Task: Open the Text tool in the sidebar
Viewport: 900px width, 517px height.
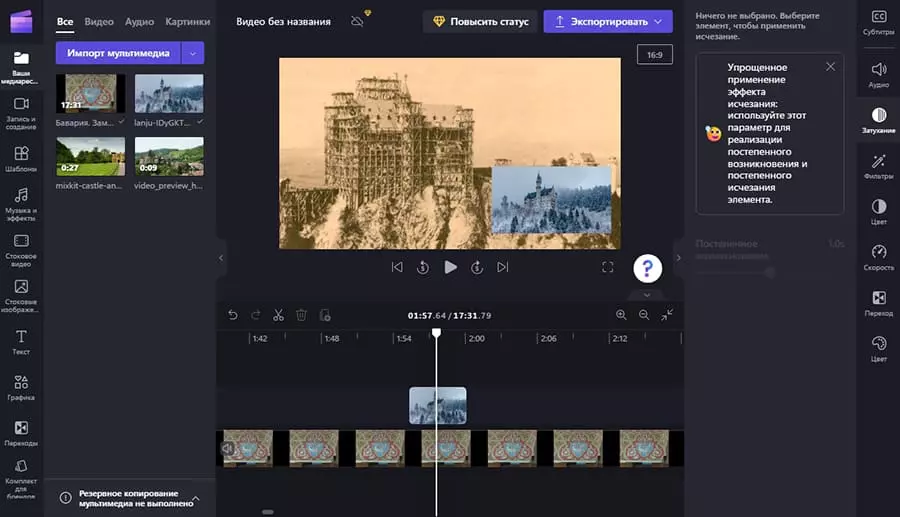Action: [21, 341]
